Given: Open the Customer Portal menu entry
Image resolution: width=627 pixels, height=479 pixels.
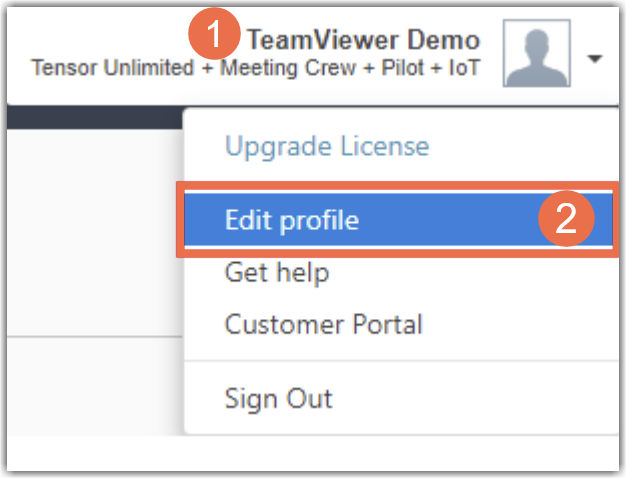Looking at the screenshot, I should 324,324.
